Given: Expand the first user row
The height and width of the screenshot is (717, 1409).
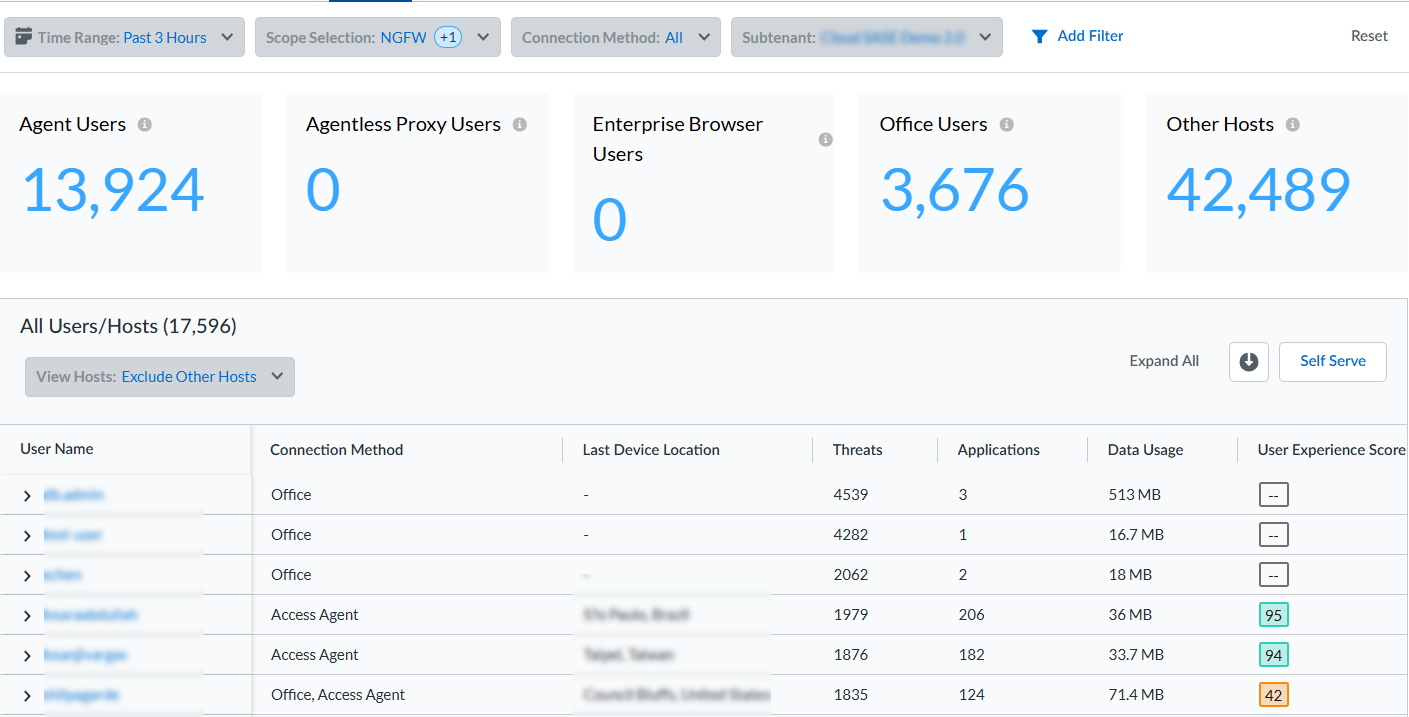Looking at the screenshot, I should [x=27, y=496].
